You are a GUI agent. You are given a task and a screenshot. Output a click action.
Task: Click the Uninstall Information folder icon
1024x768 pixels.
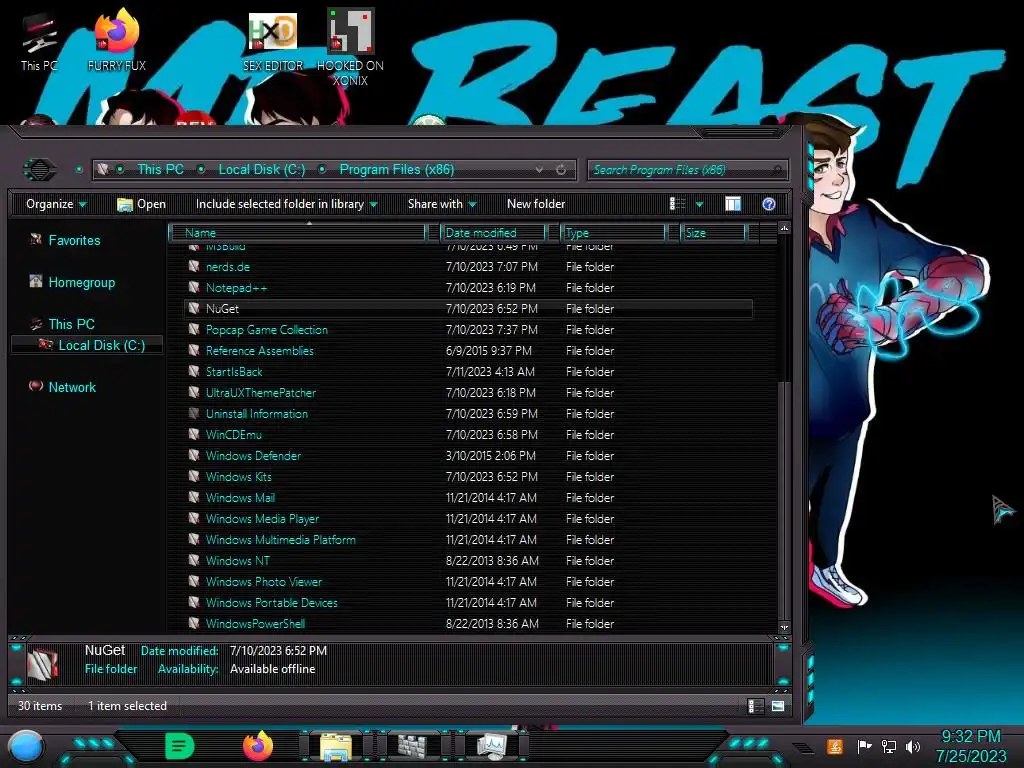coord(194,413)
